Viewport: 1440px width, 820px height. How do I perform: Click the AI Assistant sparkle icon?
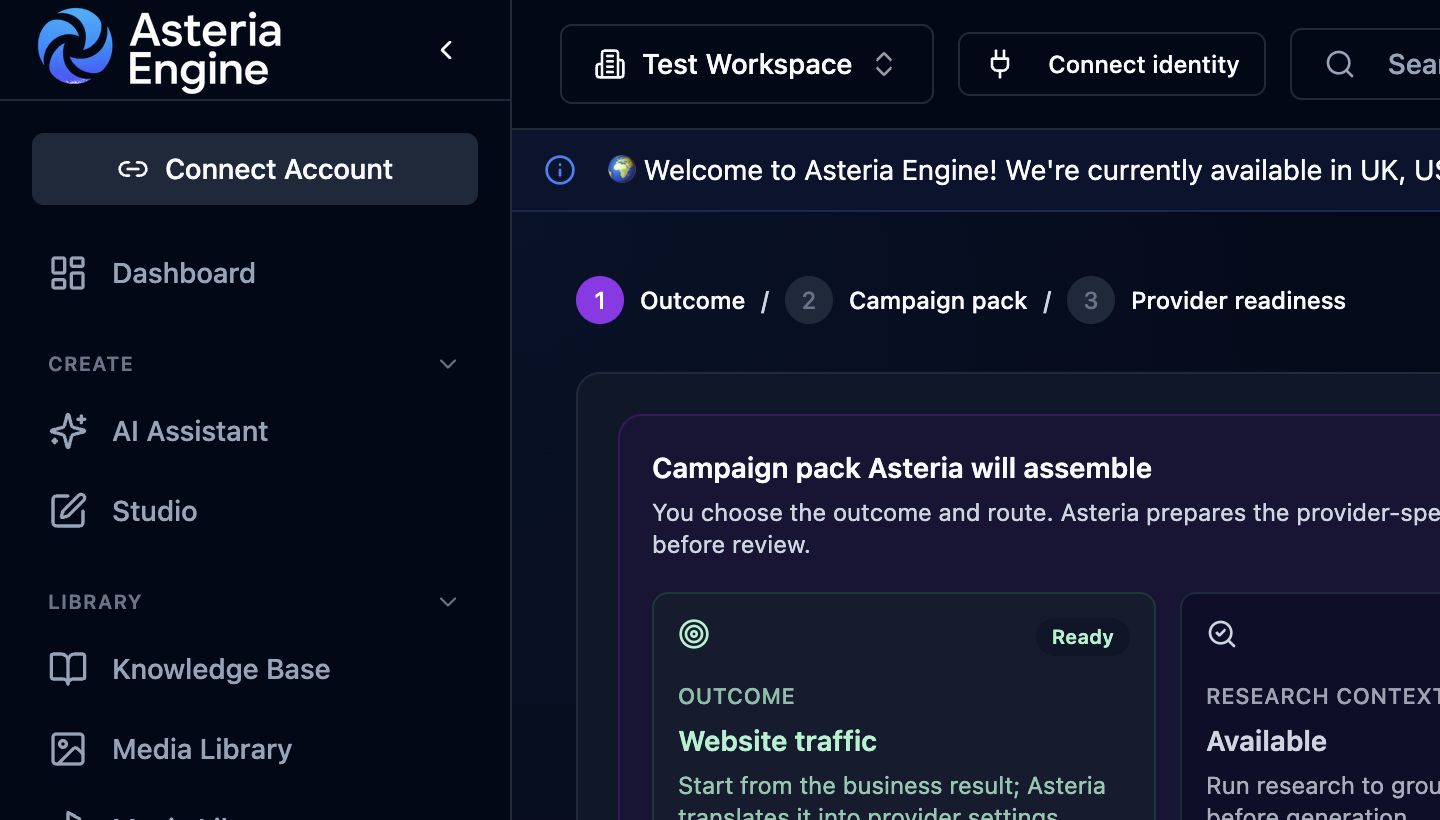(x=68, y=431)
